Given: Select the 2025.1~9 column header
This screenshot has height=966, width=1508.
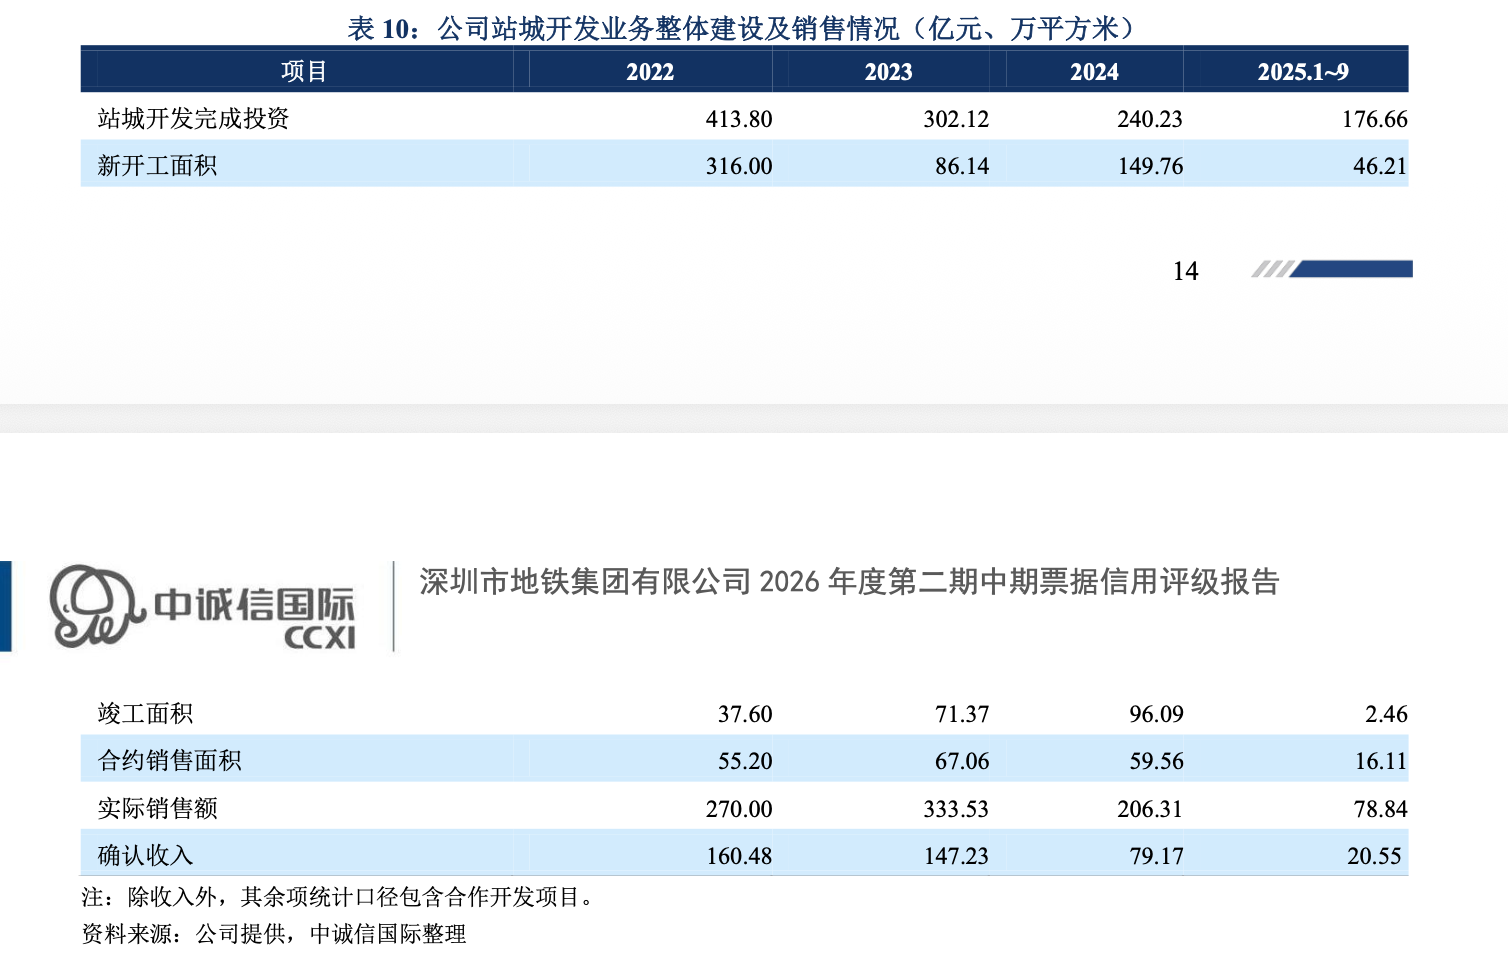Looking at the screenshot, I should coord(1302,72).
